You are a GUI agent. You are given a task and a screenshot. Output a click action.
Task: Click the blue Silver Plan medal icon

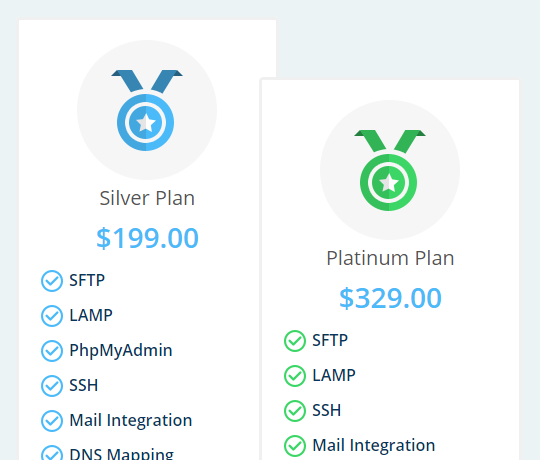[x=147, y=110]
